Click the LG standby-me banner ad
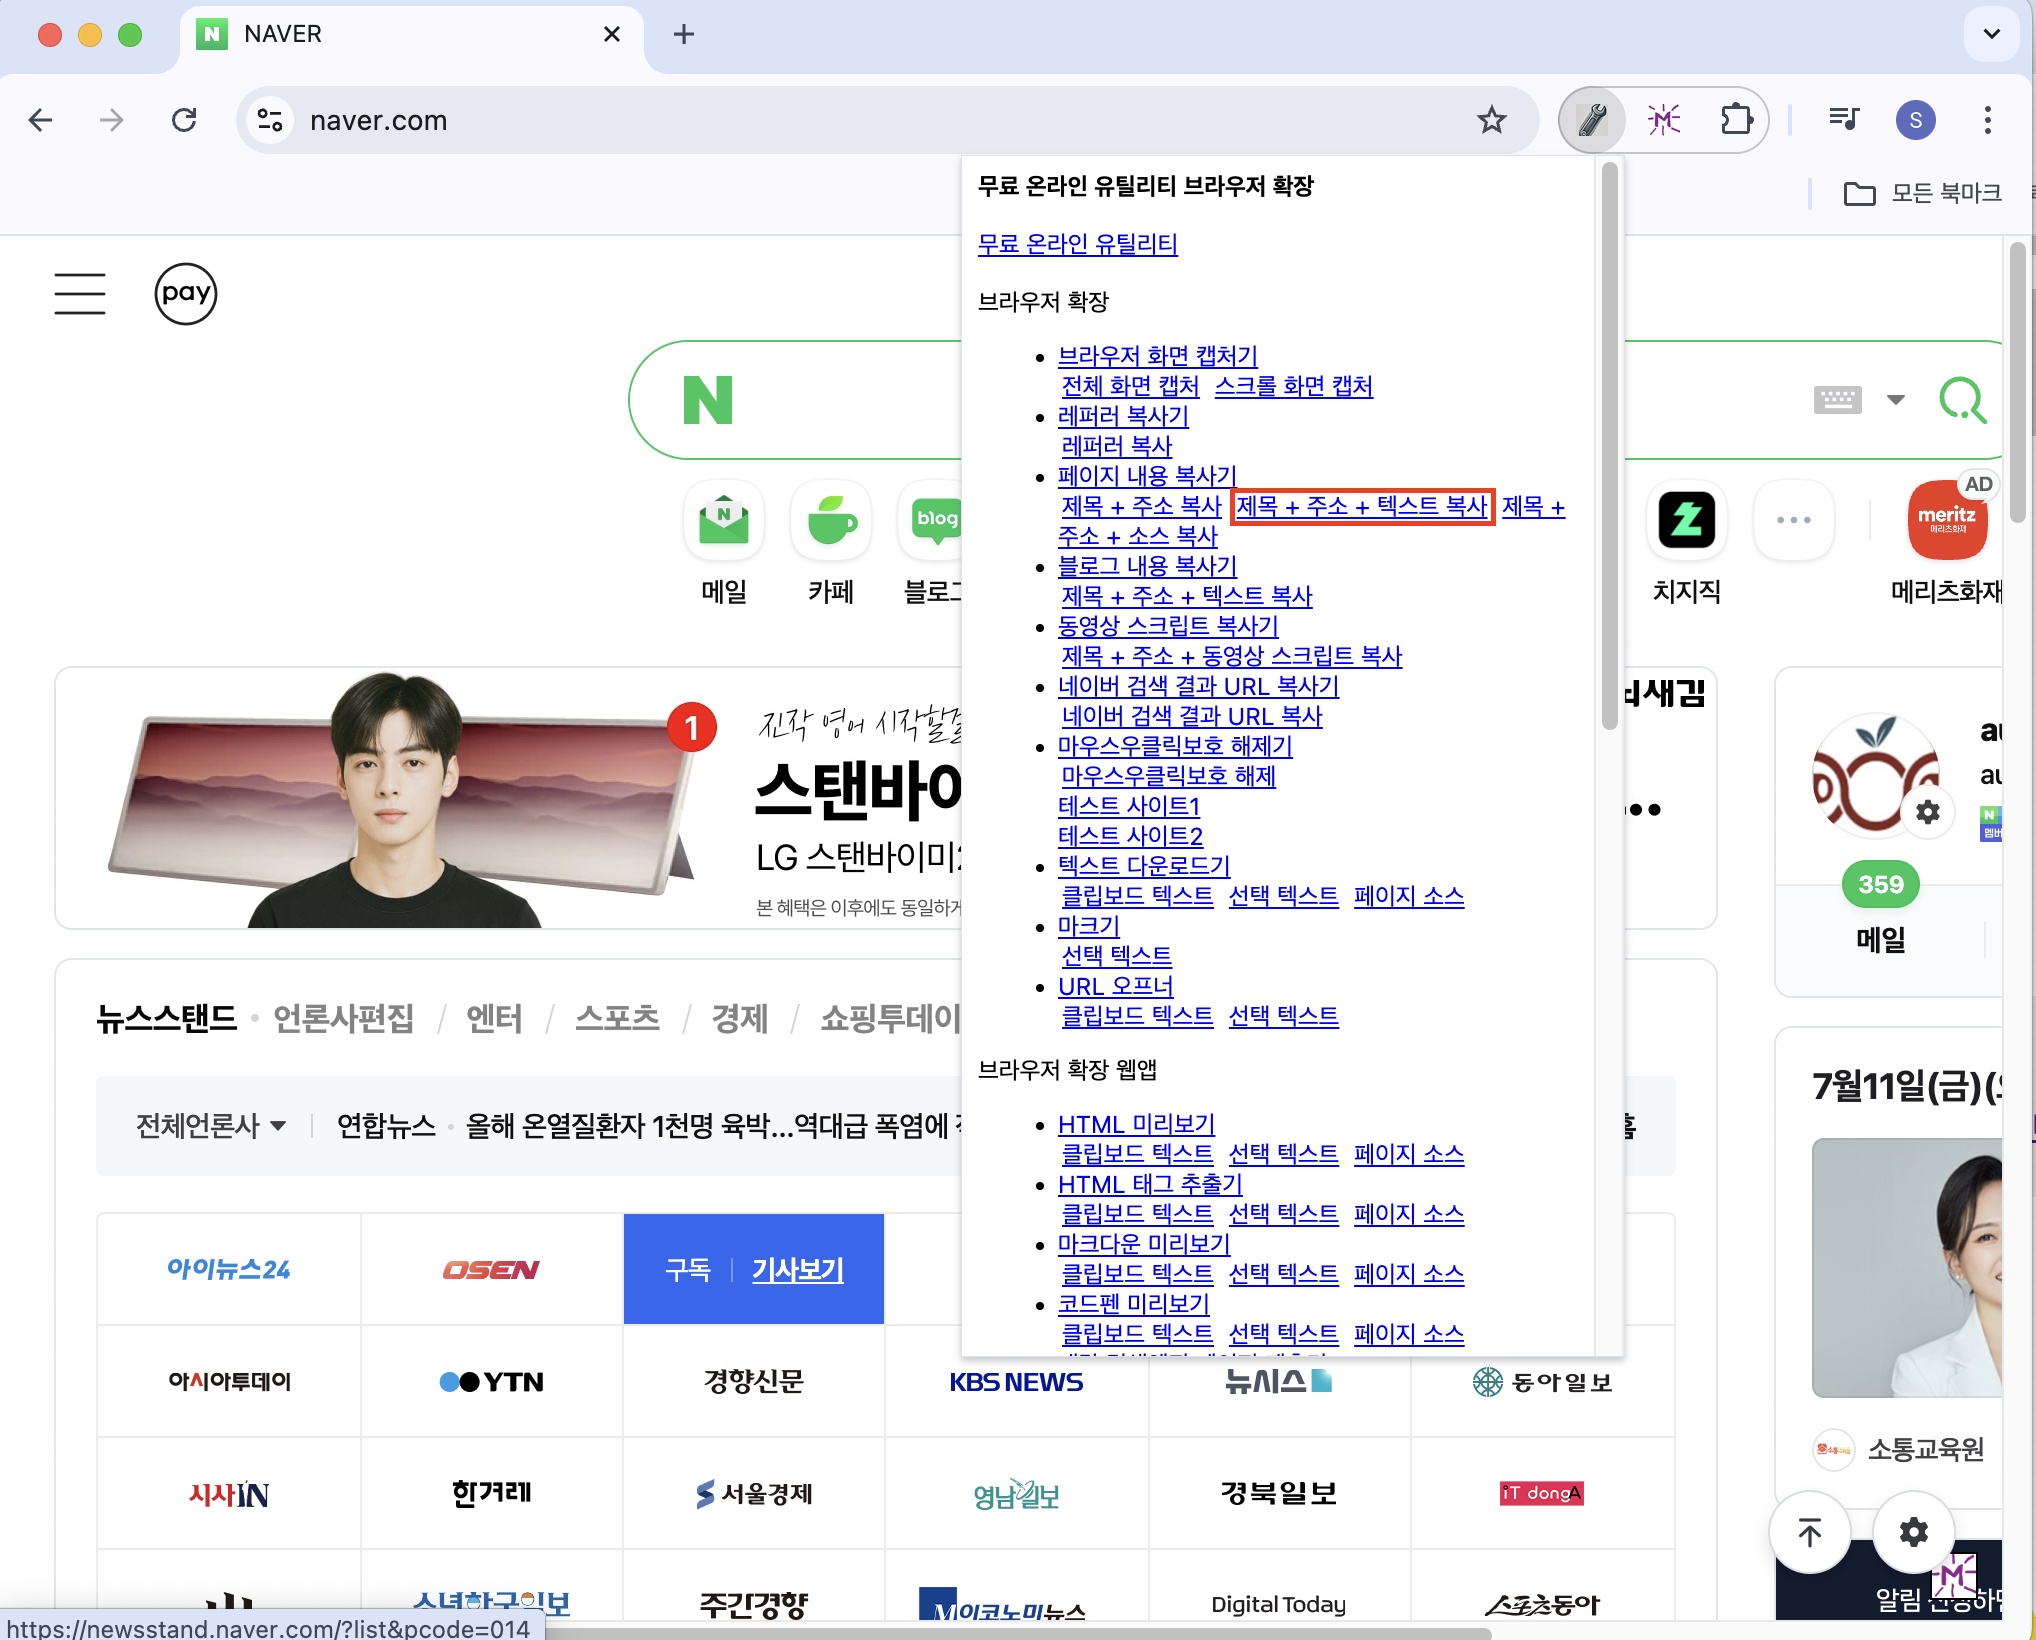The height and width of the screenshot is (1640, 2036). point(510,798)
